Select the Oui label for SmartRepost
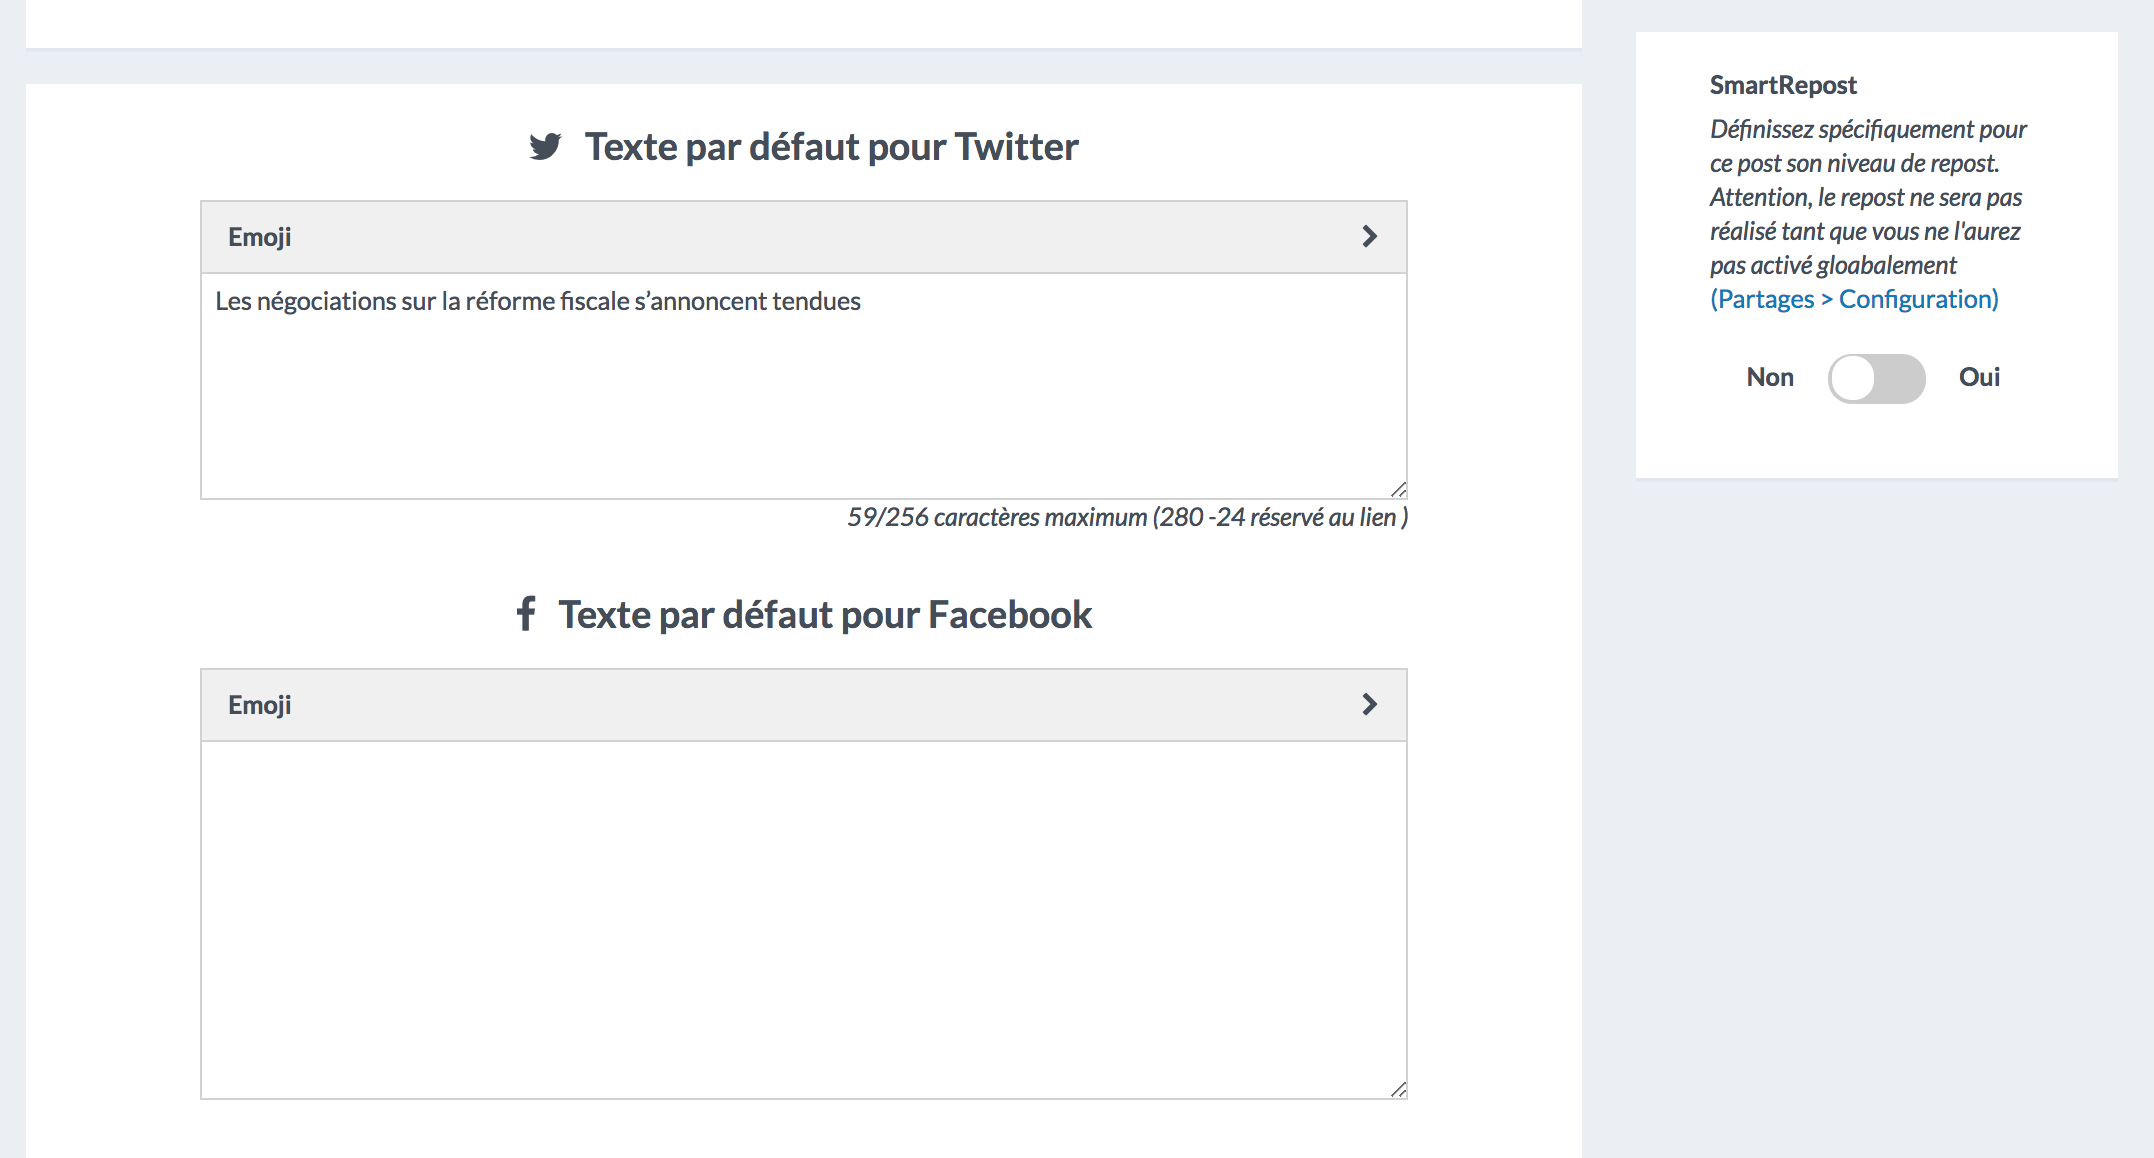The image size is (2154, 1158). pos(1979,377)
